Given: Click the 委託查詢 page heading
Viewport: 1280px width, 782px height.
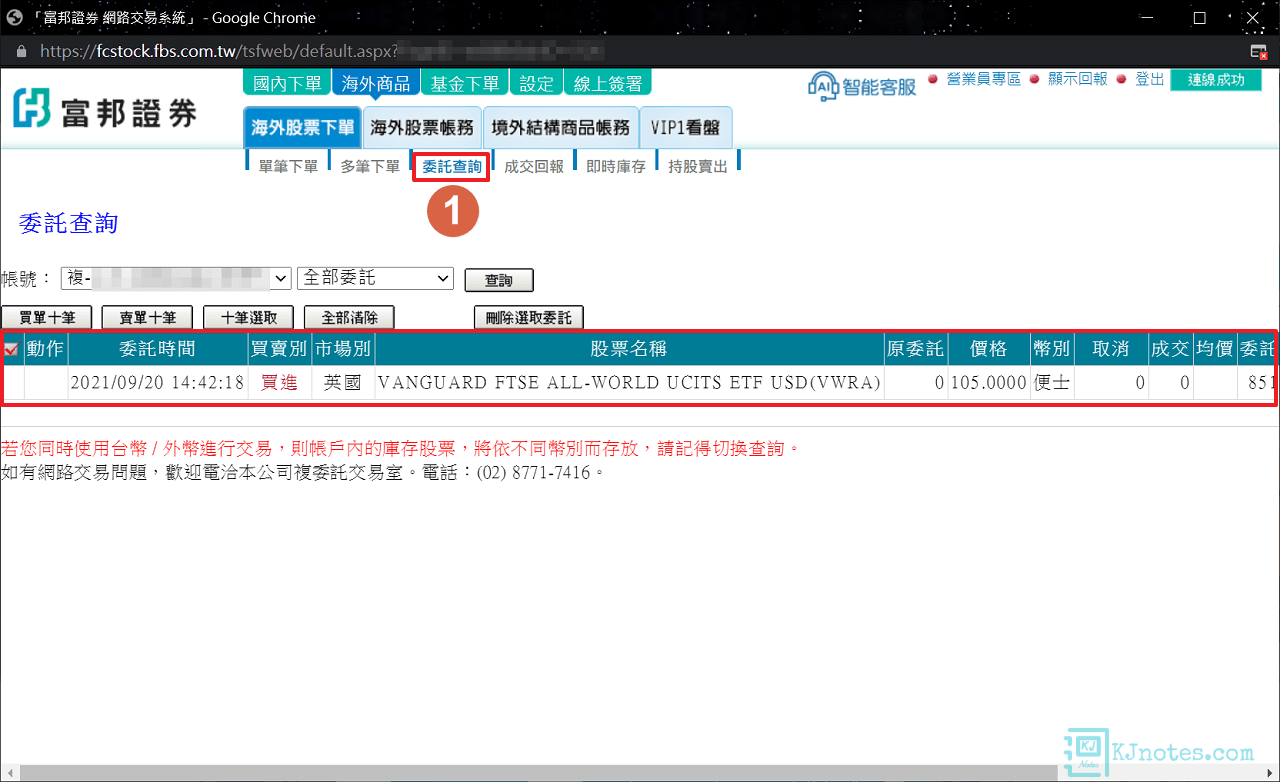Looking at the screenshot, I should [68, 223].
